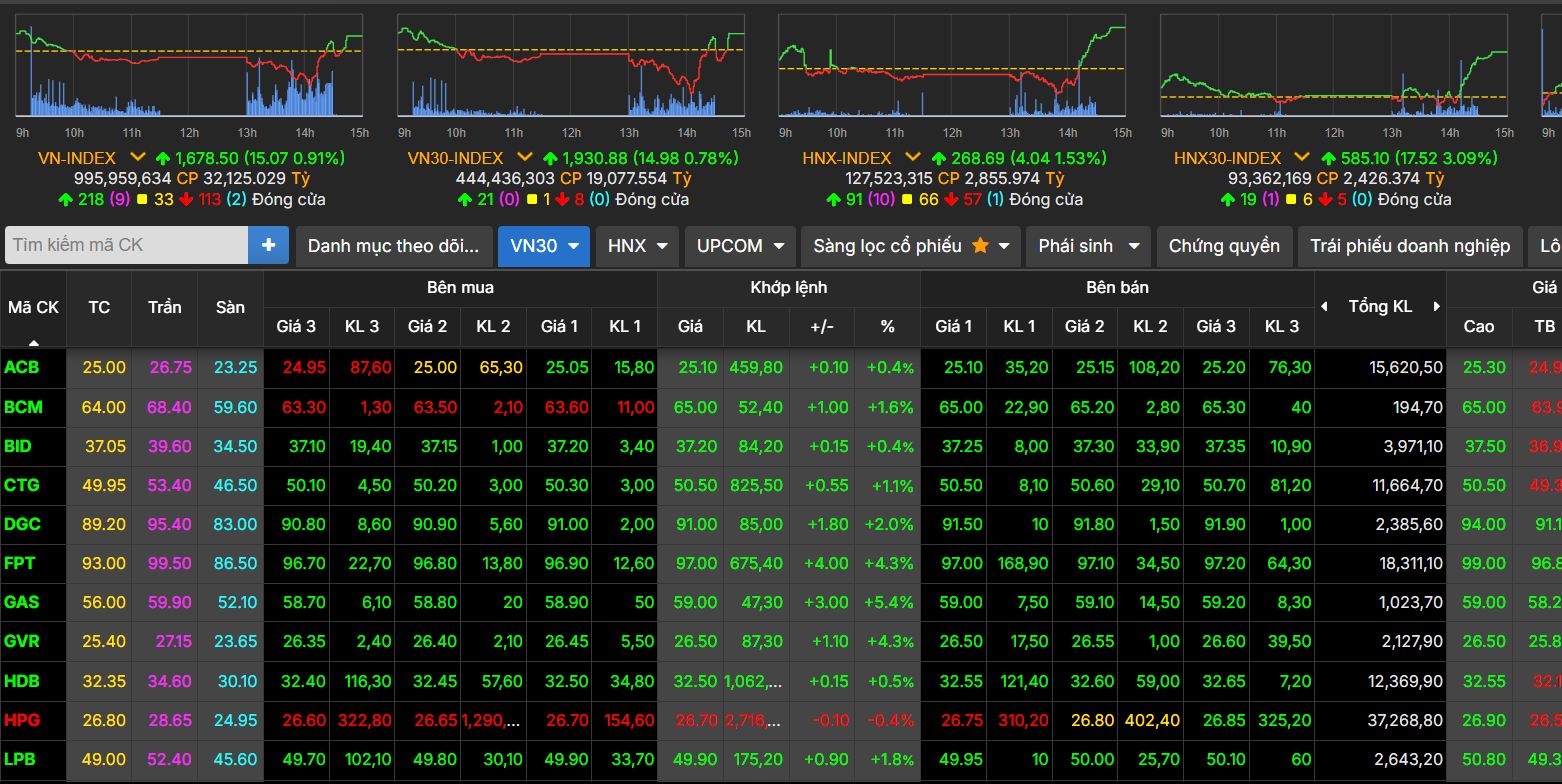Screen dimensions: 1562x784
Task: Click the Danh mục theo dõi button
Action: coord(394,246)
